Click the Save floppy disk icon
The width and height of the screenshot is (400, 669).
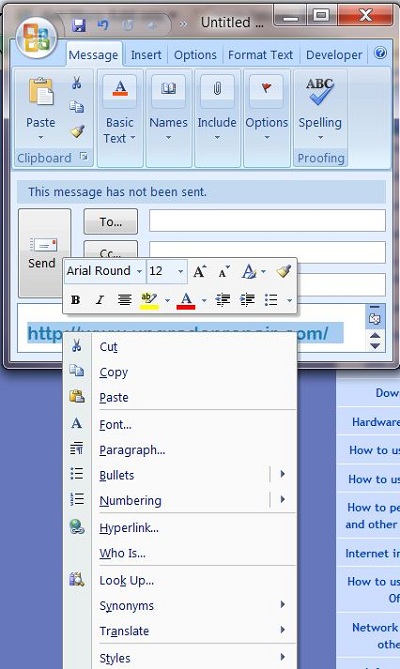[79, 25]
